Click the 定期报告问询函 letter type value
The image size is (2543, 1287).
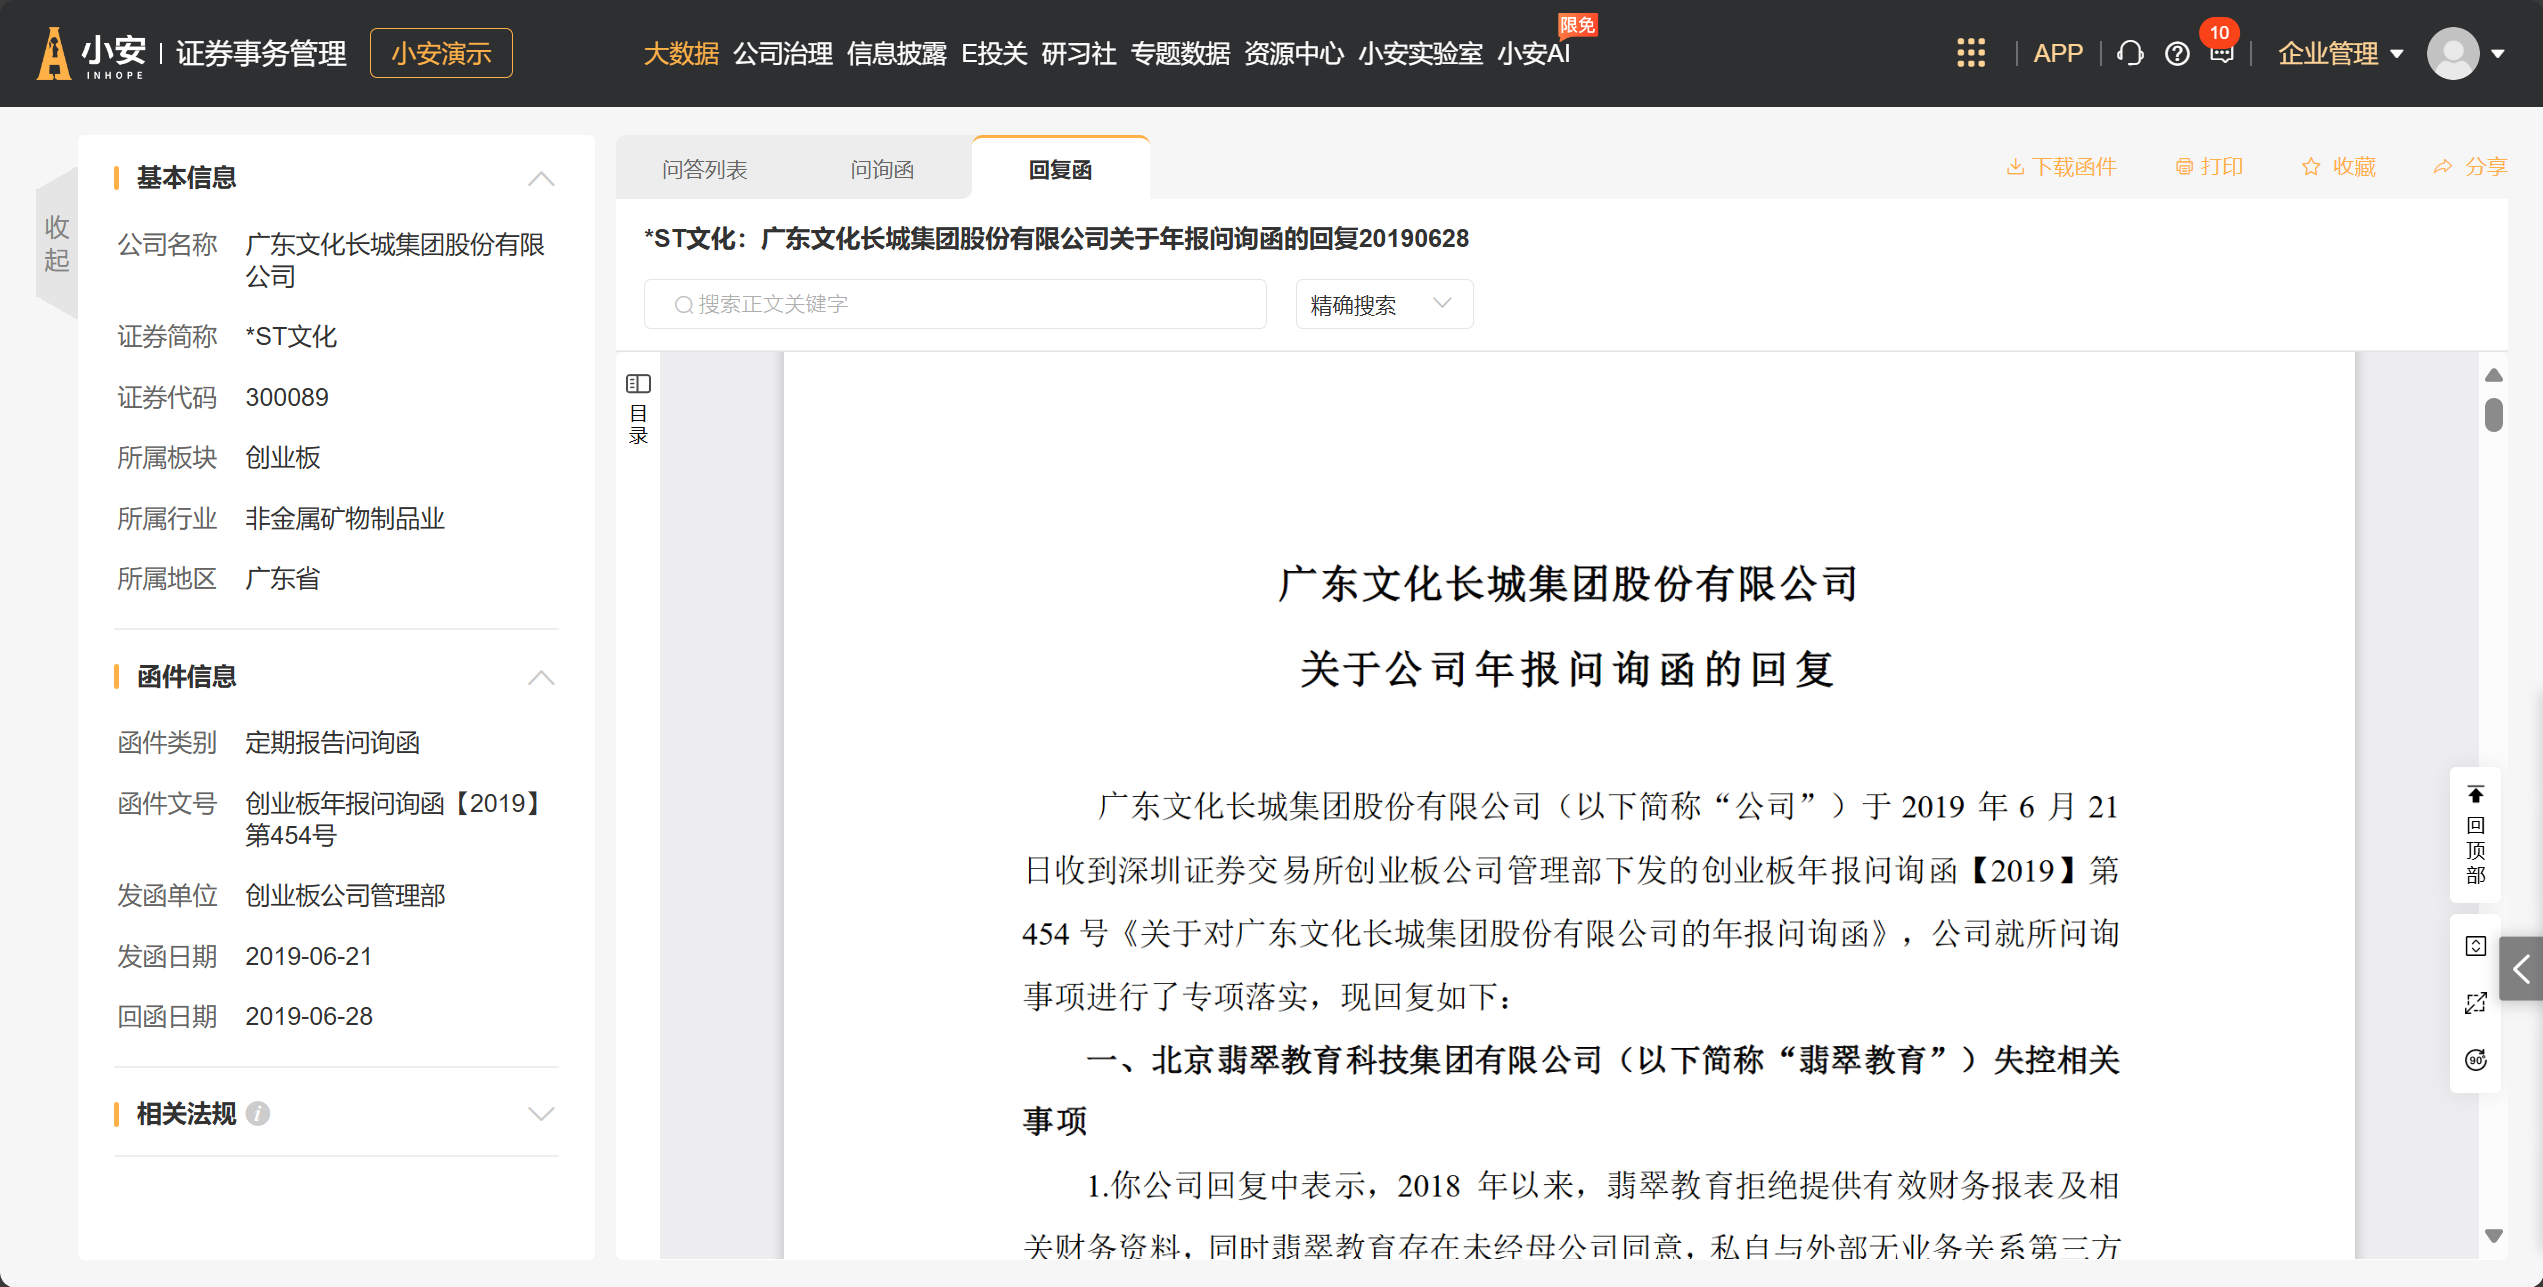click(x=333, y=743)
